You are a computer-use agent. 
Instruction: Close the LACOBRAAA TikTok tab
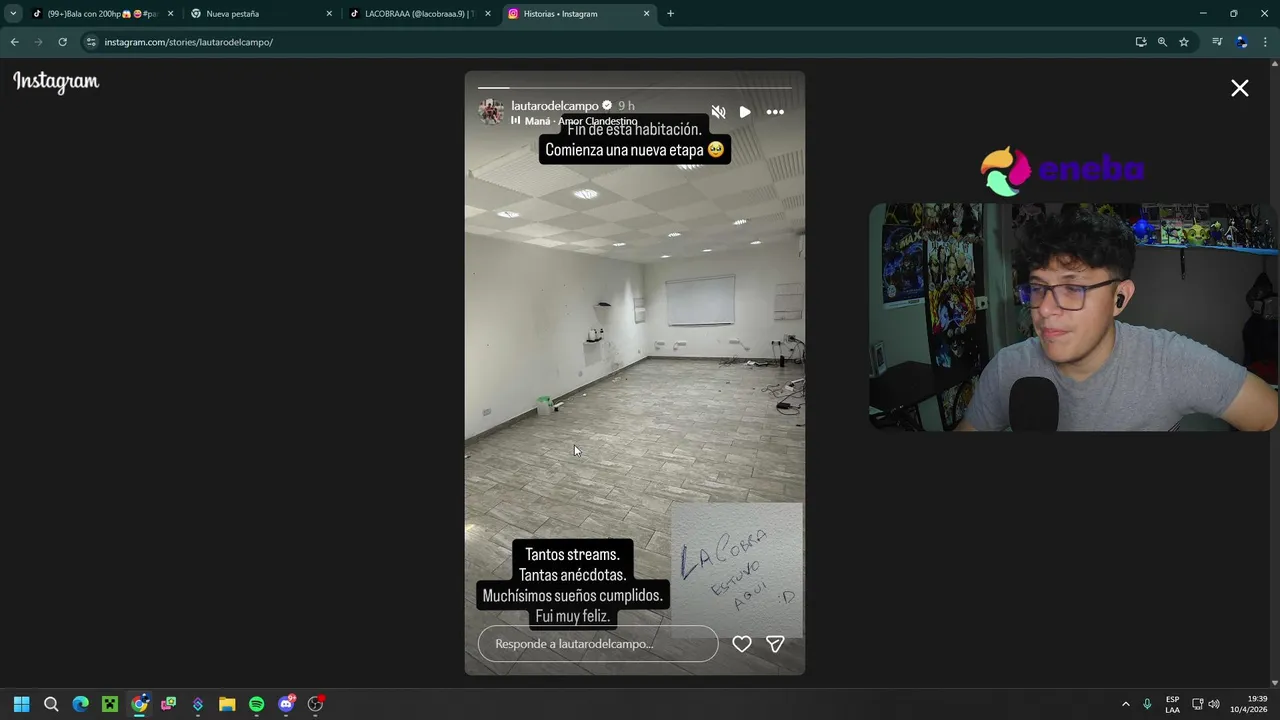[488, 14]
